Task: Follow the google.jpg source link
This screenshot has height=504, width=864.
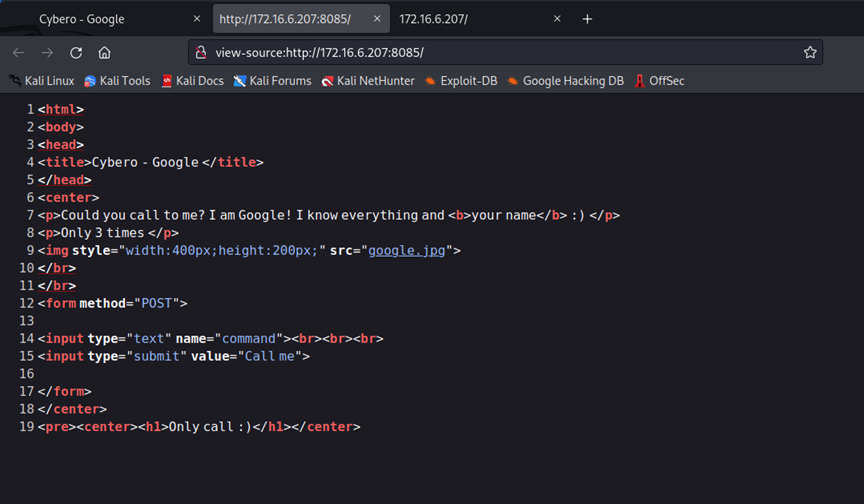Action: [x=407, y=251]
